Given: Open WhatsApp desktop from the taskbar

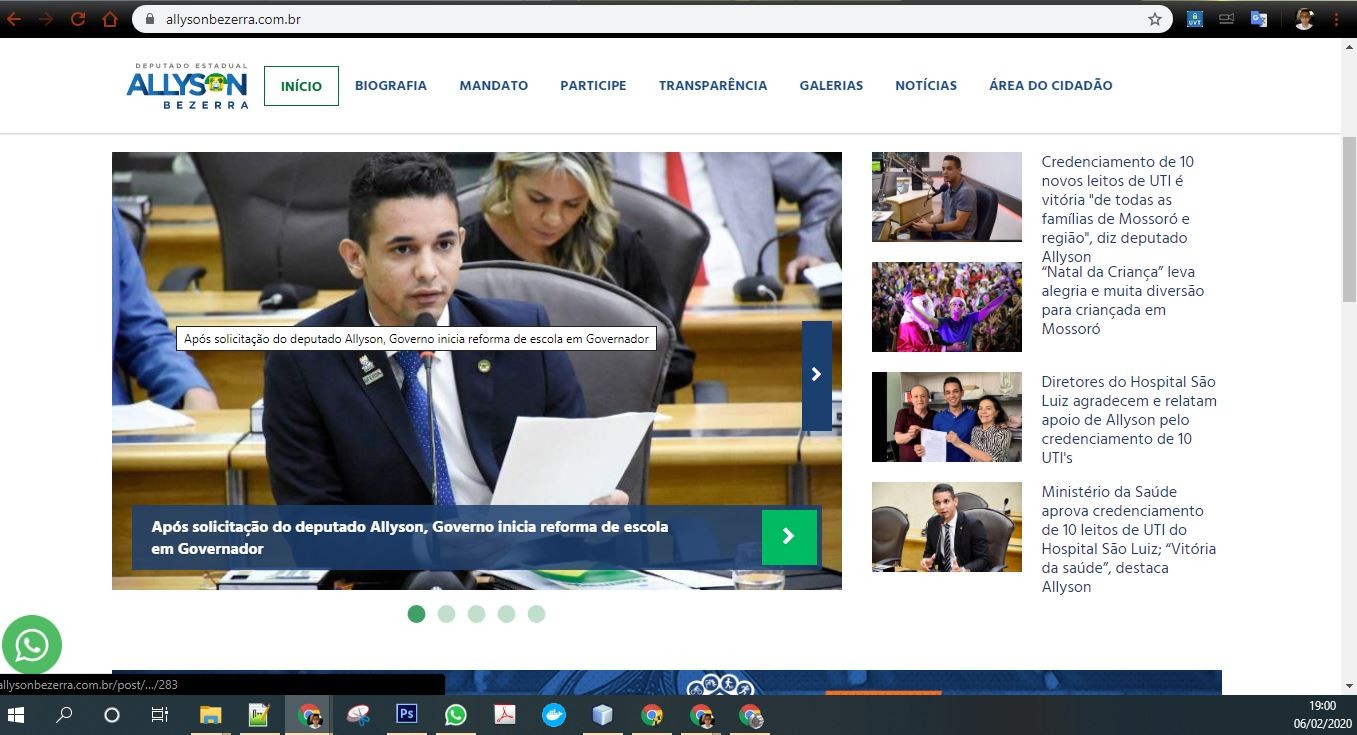Looking at the screenshot, I should coord(456,715).
